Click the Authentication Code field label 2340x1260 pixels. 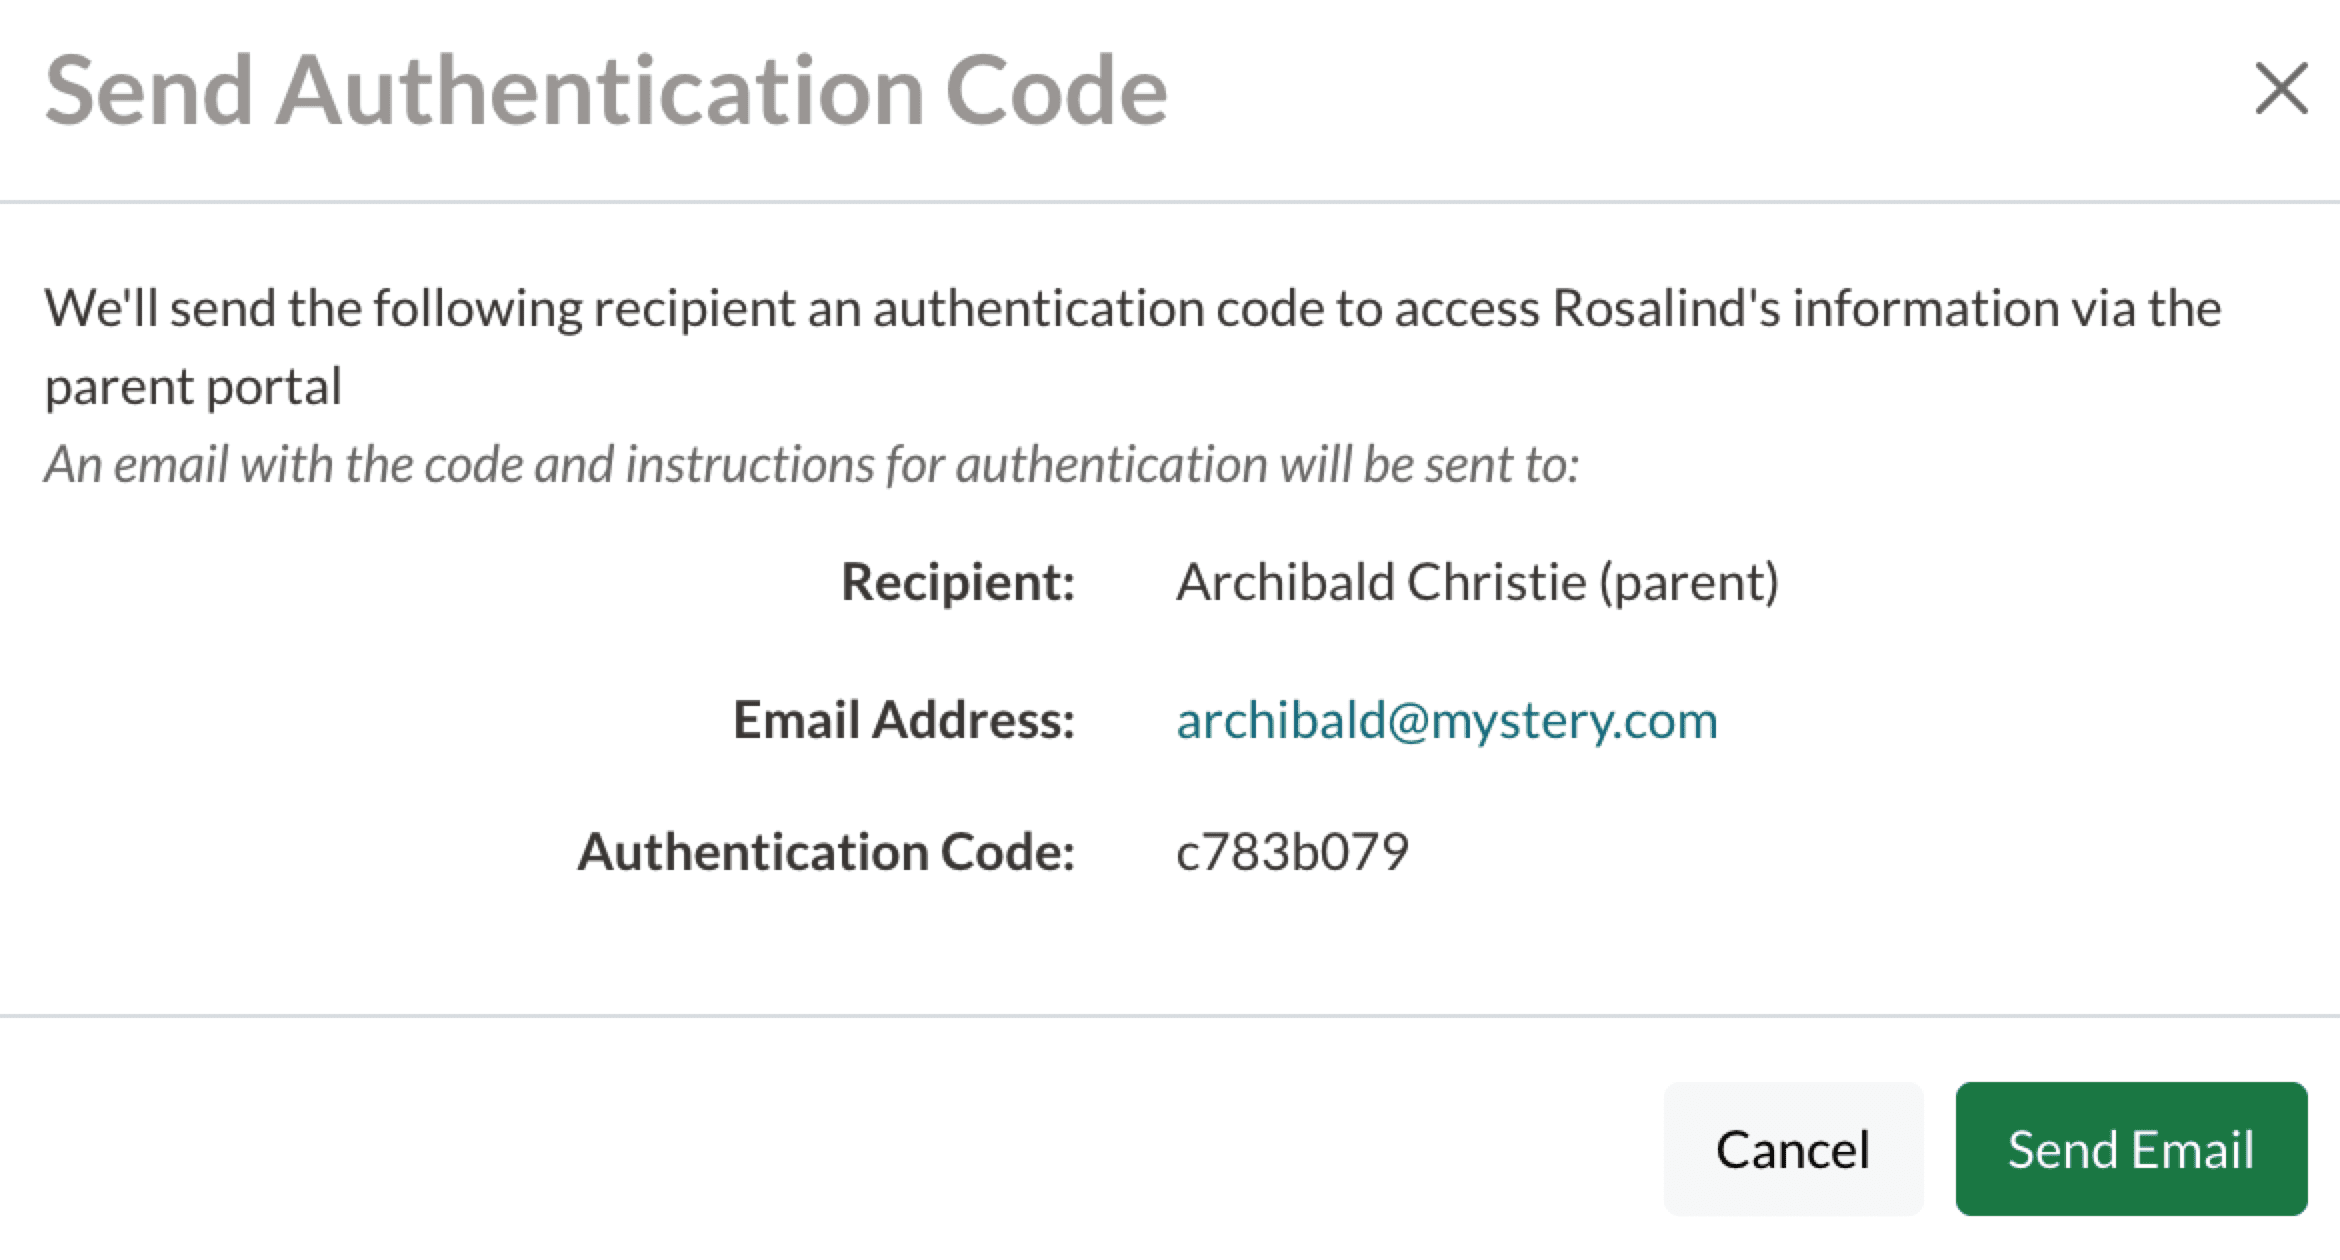pyautogui.click(x=825, y=852)
